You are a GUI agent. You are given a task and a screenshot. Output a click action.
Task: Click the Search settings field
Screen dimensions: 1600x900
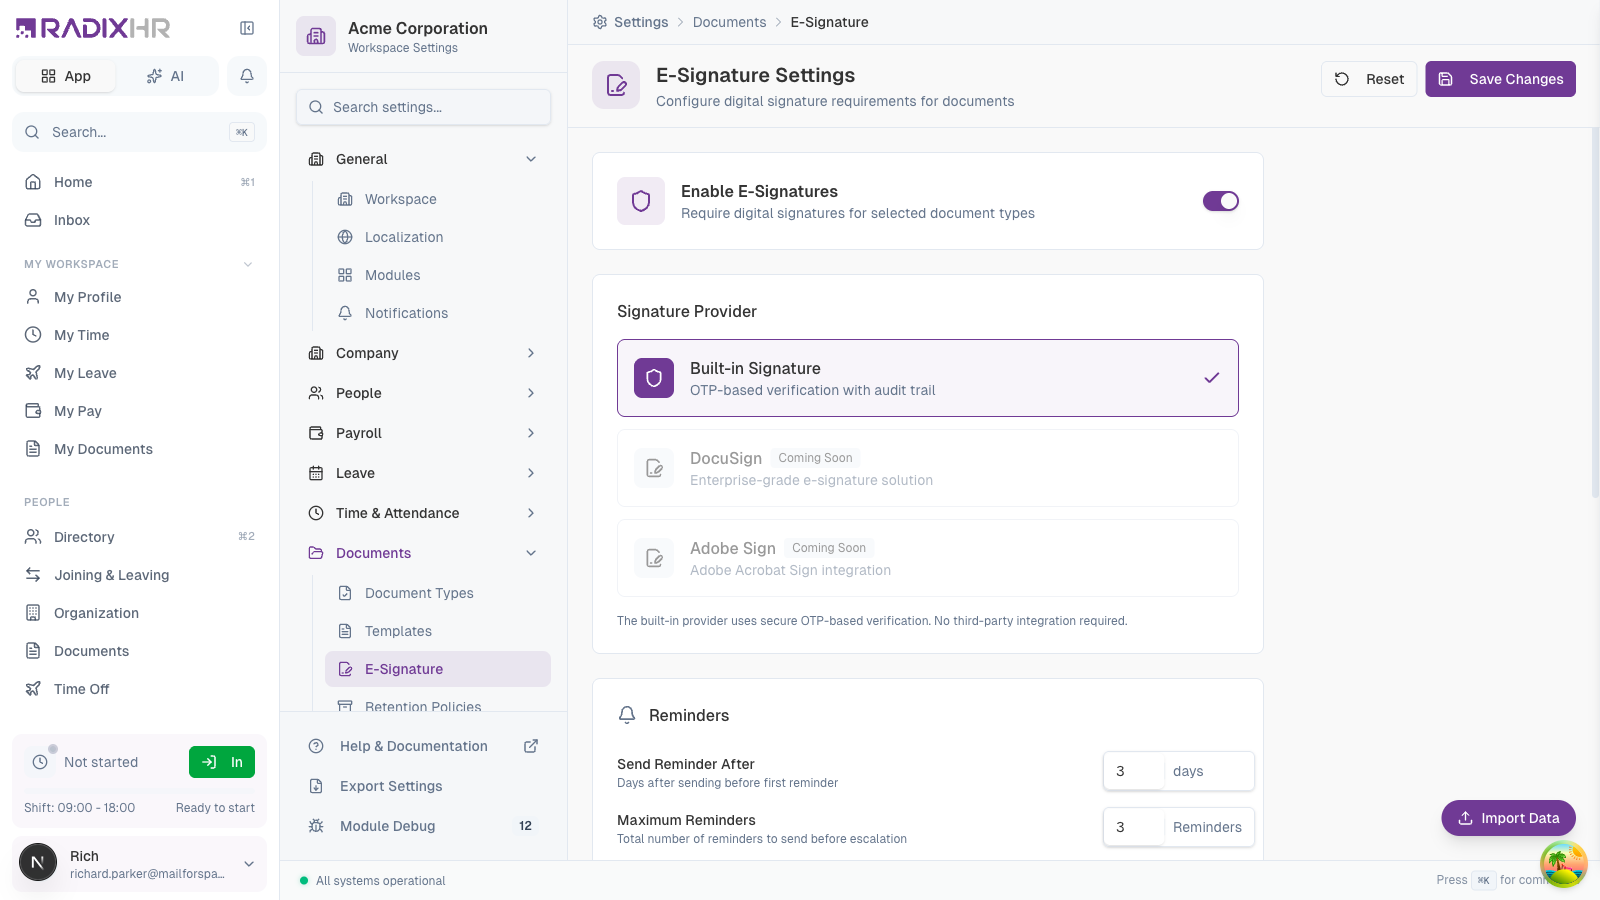pyautogui.click(x=423, y=107)
